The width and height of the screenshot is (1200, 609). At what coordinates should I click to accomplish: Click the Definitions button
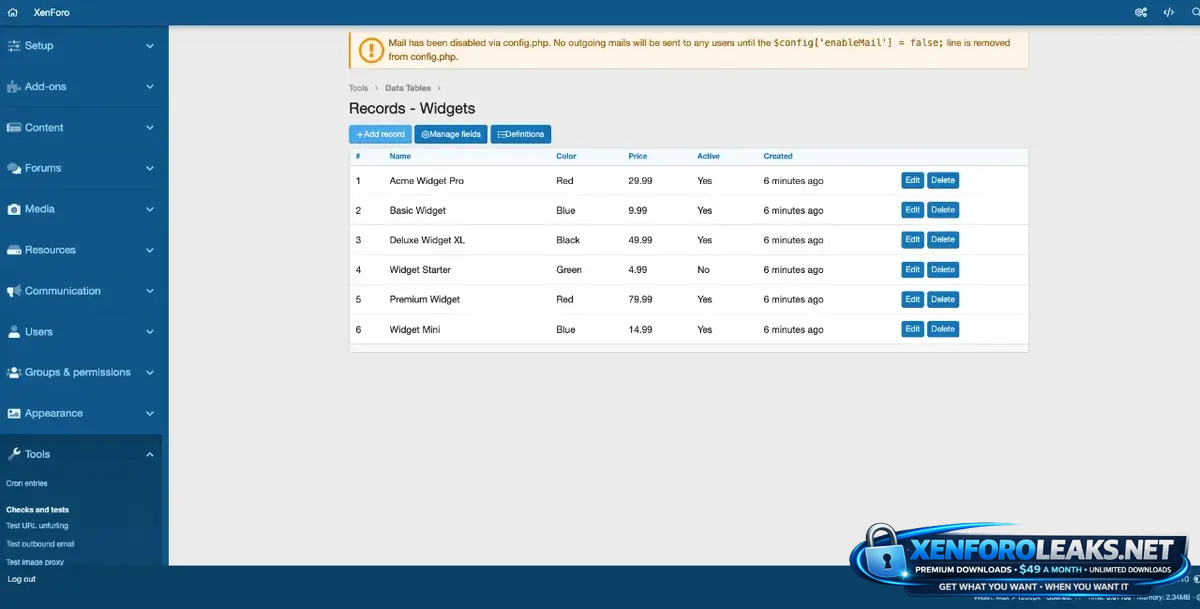click(x=520, y=134)
